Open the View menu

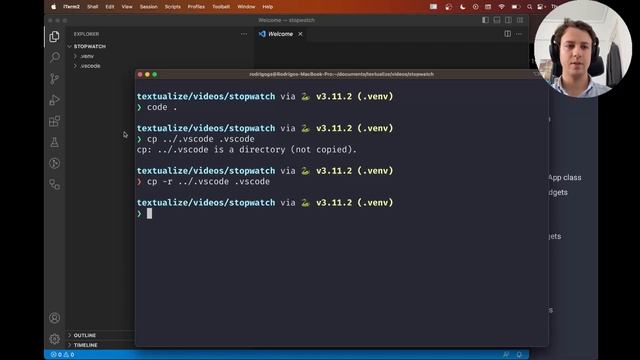(x=127, y=7)
